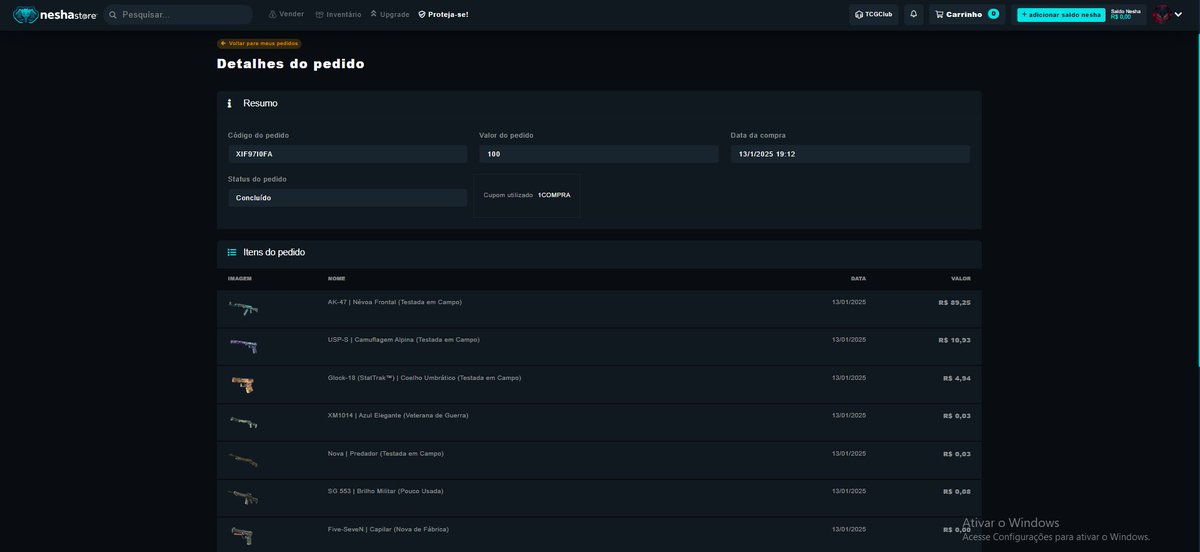Viewport: 1200px width, 552px height.
Task: Open the Proteja-se! link
Action: (x=443, y=15)
